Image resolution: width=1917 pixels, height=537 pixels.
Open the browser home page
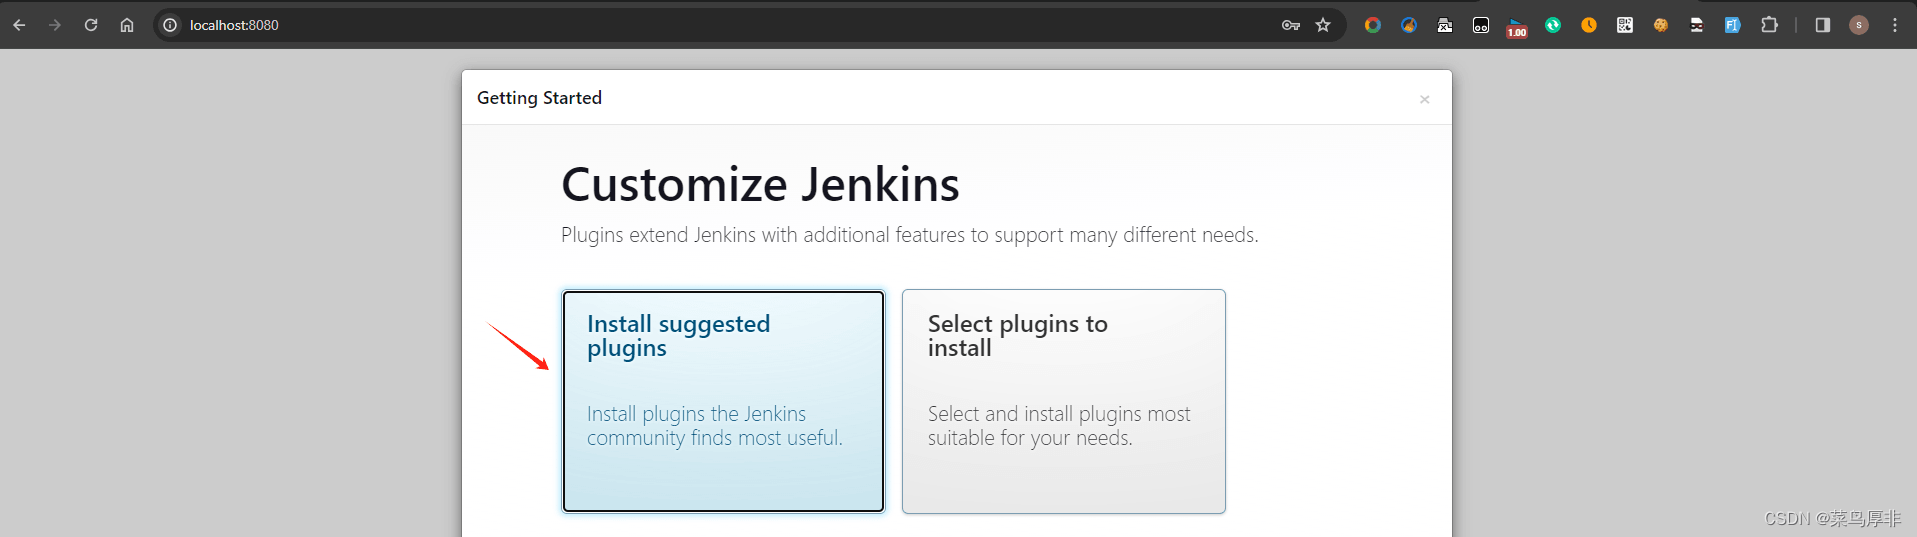(127, 25)
